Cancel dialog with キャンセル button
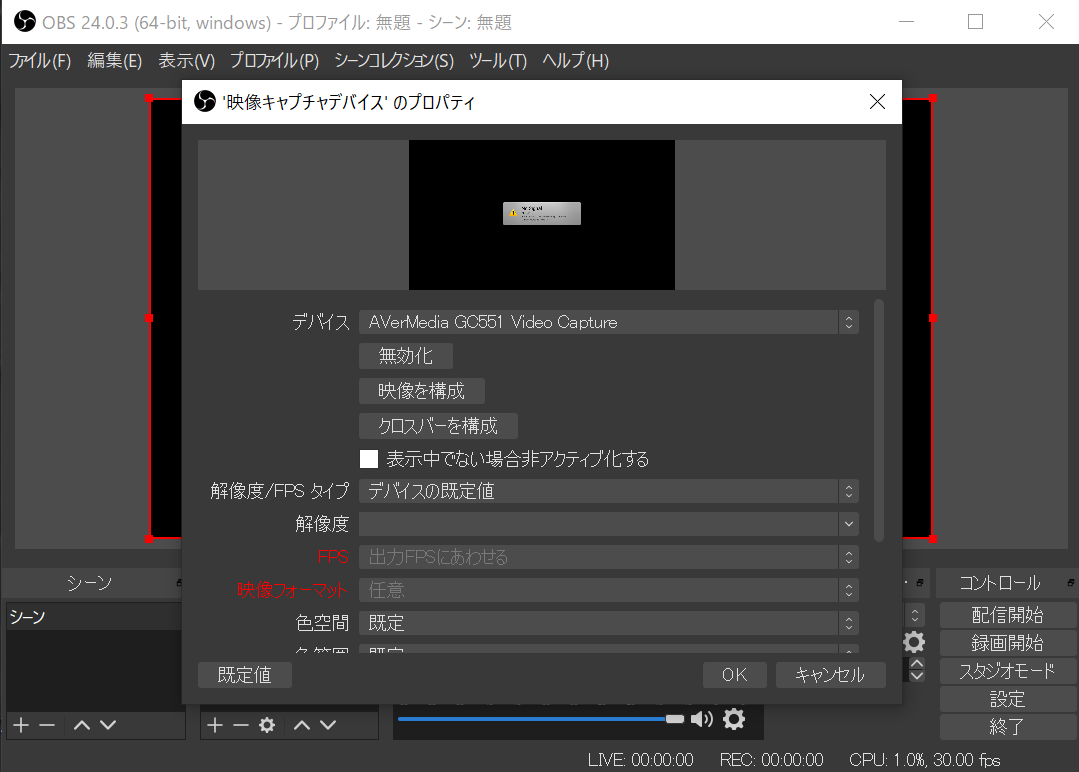The width and height of the screenshot is (1079, 772). [830, 675]
